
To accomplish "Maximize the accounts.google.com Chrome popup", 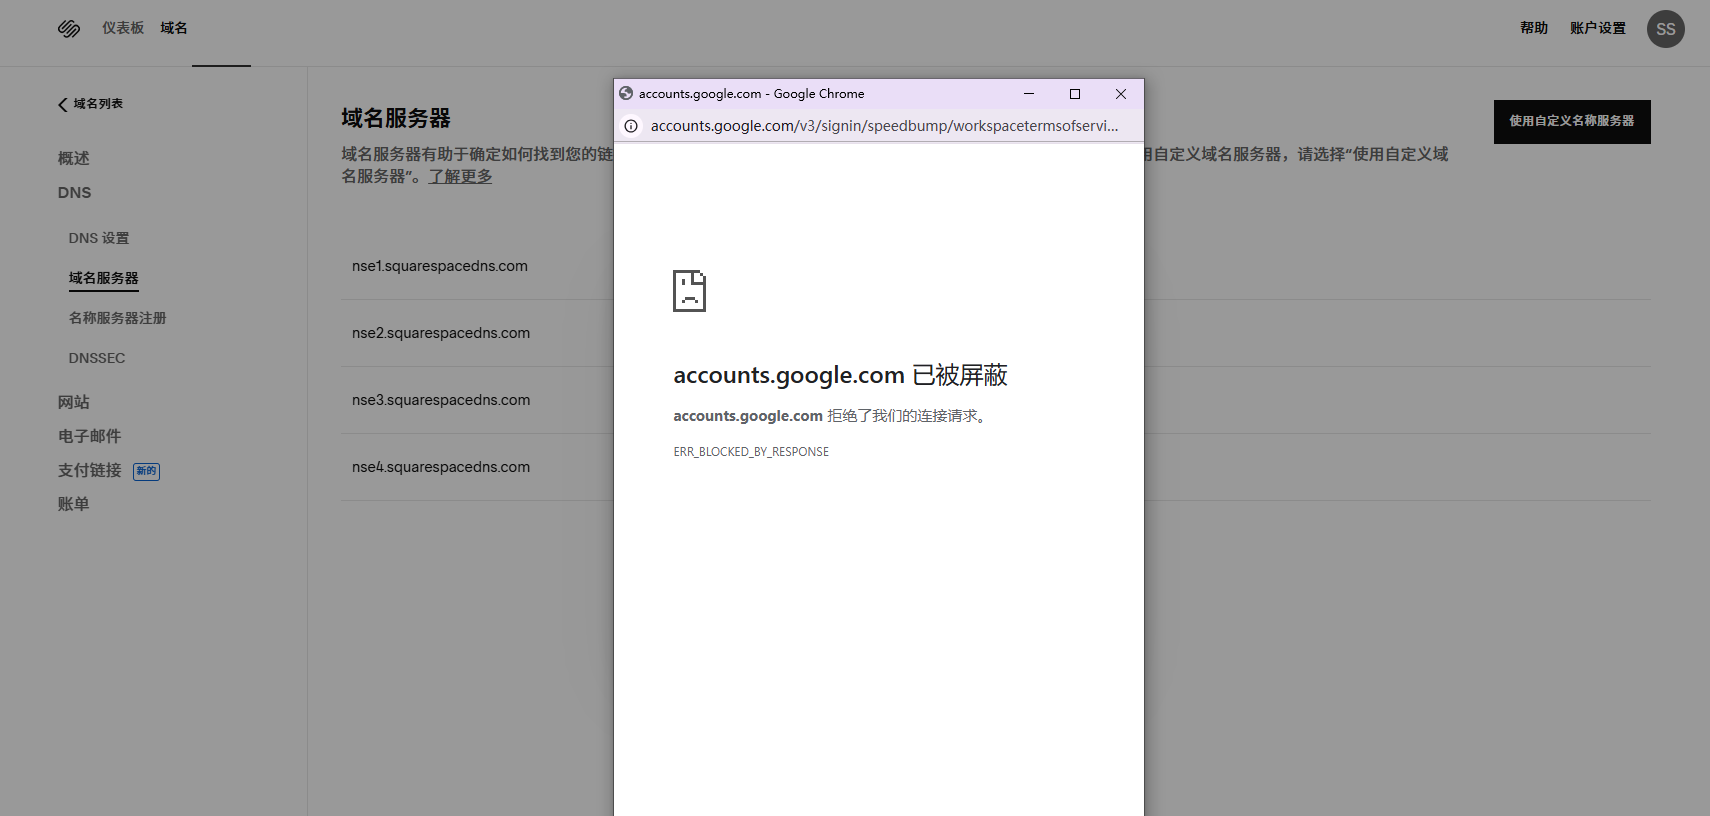I will [x=1075, y=94].
